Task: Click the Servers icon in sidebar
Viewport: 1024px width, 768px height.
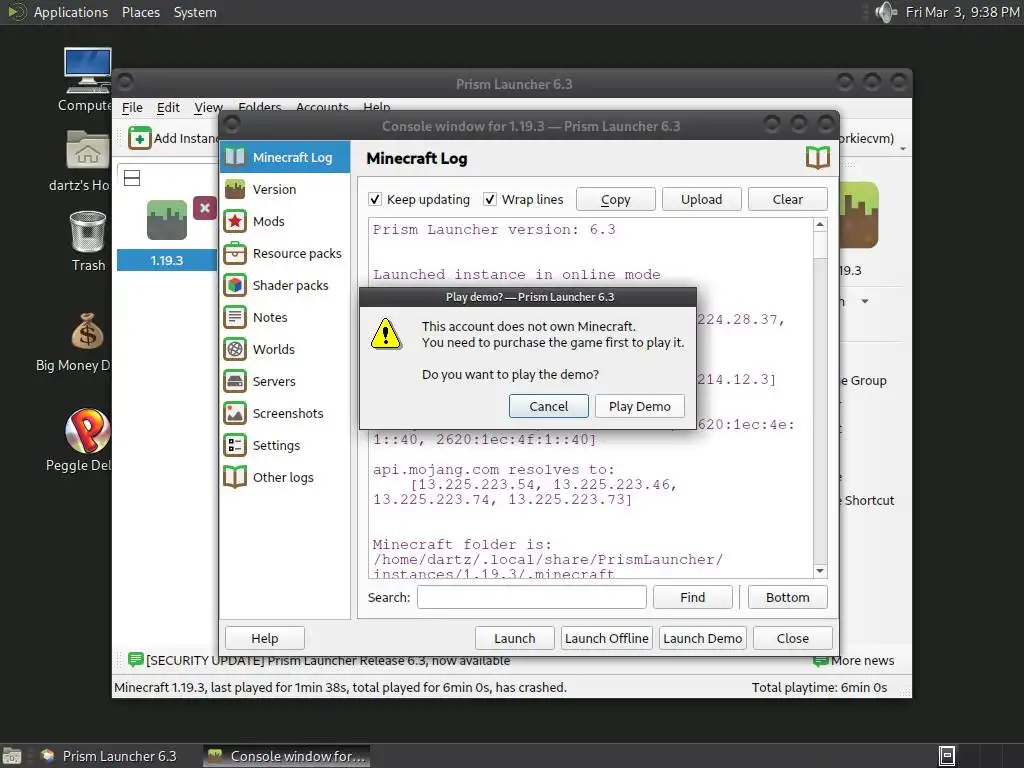Action: click(234, 381)
